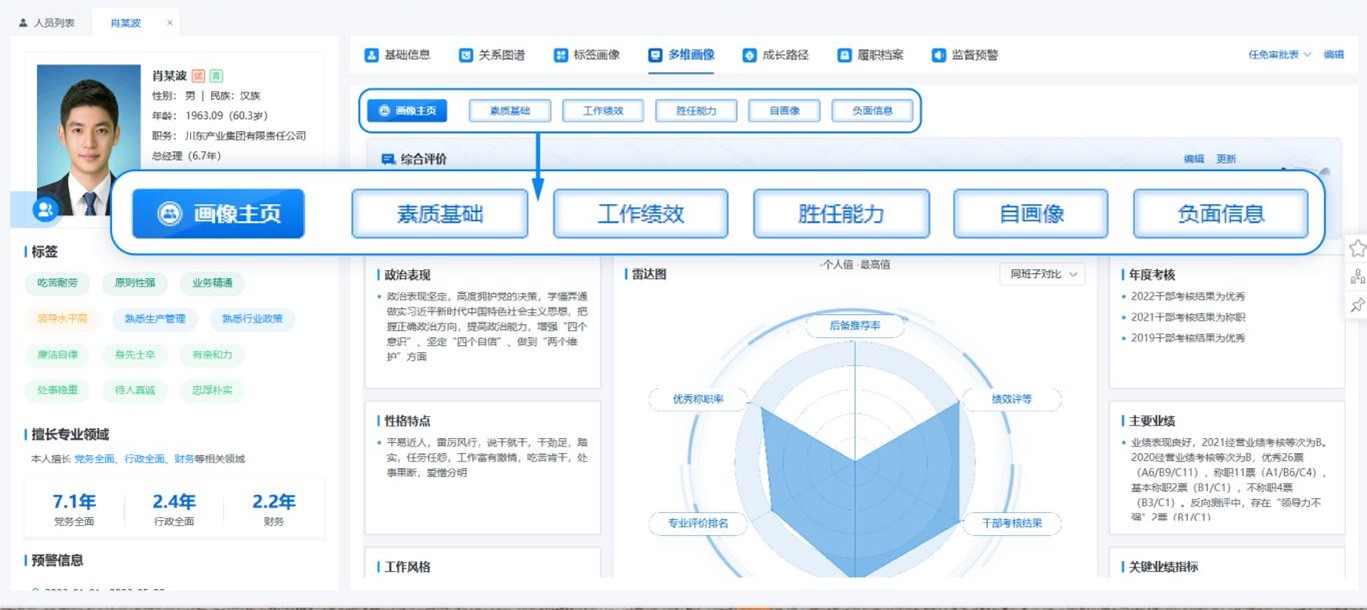
Task: Open the 同班子对比 dropdown
Action: tap(1043, 274)
